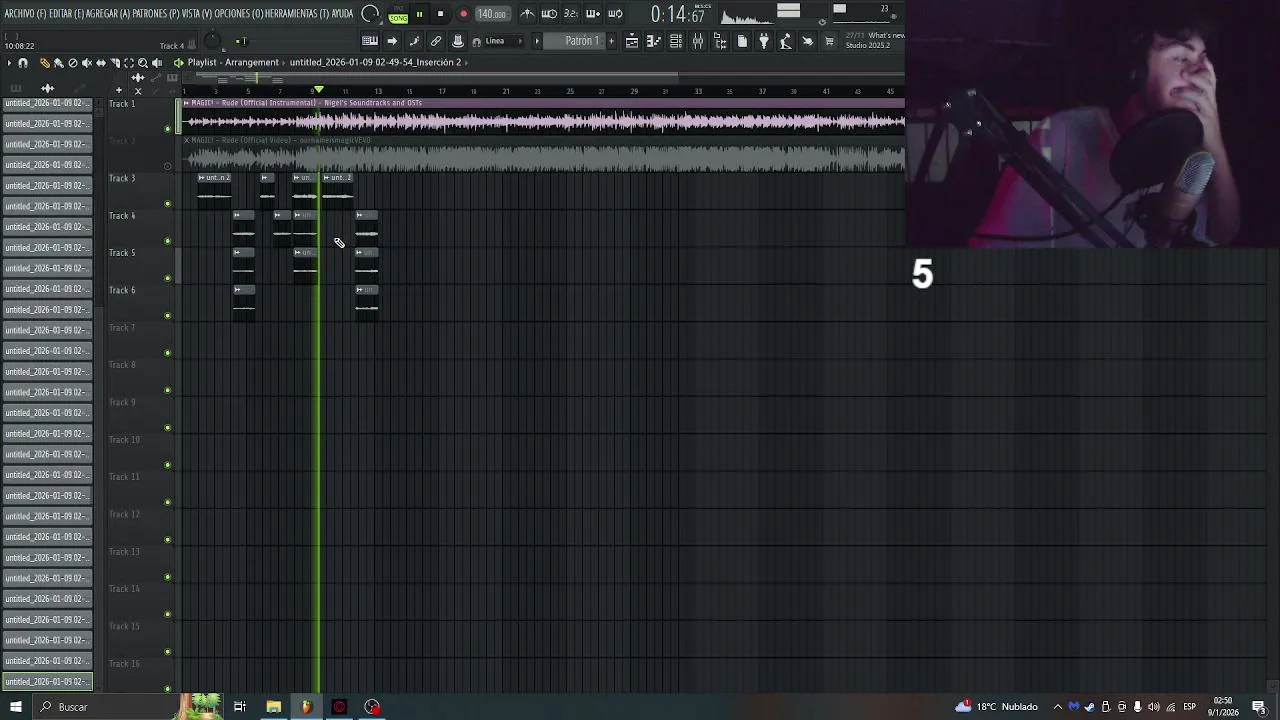Image resolution: width=1280 pixels, height=720 pixels.
Task: Click the Playback speaker tool in playlist
Action: pos(157,62)
